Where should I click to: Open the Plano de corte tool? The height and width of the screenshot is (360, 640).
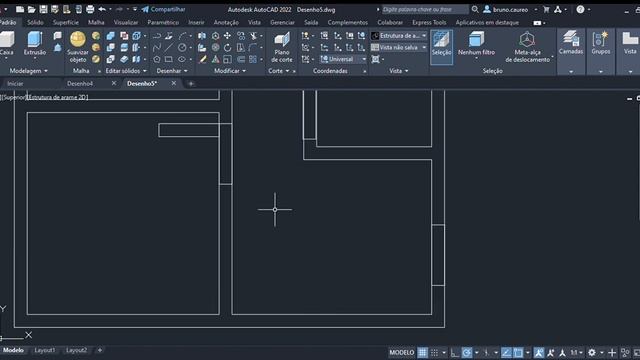[x=282, y=47]
